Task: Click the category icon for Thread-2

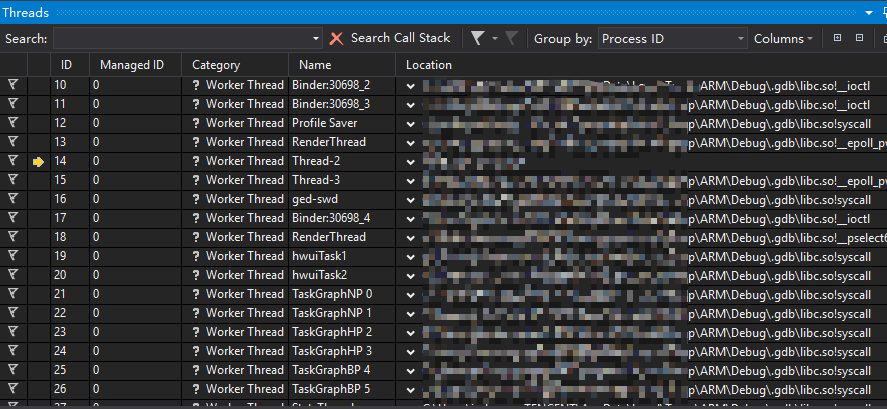Action: click(x=196, y=162)
